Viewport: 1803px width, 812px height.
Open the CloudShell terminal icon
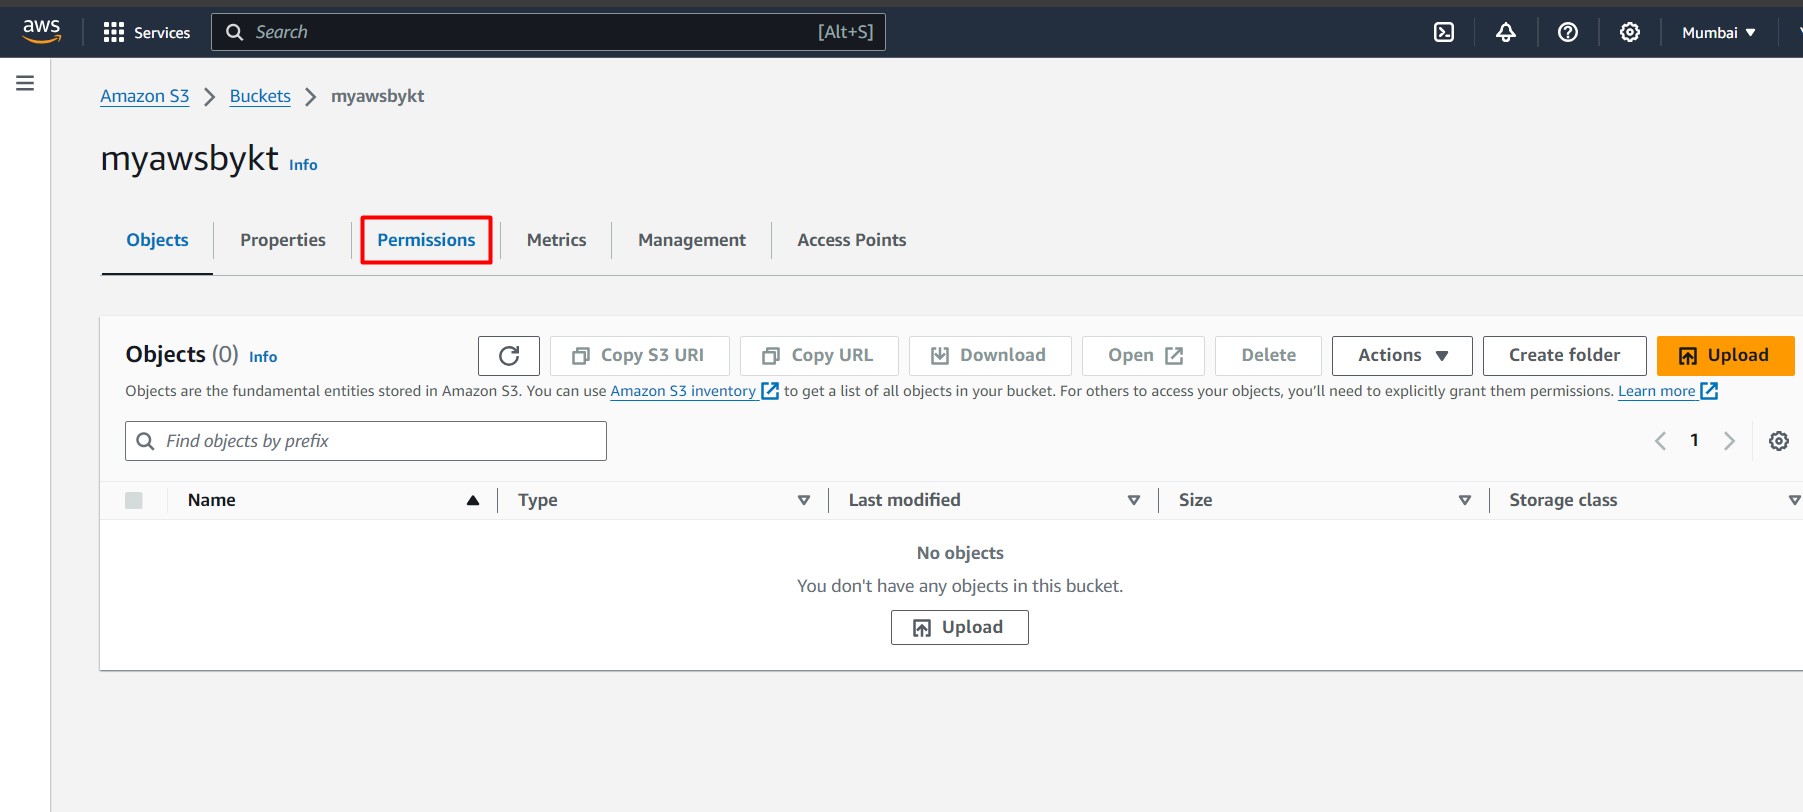click(x=1444, y=32)
